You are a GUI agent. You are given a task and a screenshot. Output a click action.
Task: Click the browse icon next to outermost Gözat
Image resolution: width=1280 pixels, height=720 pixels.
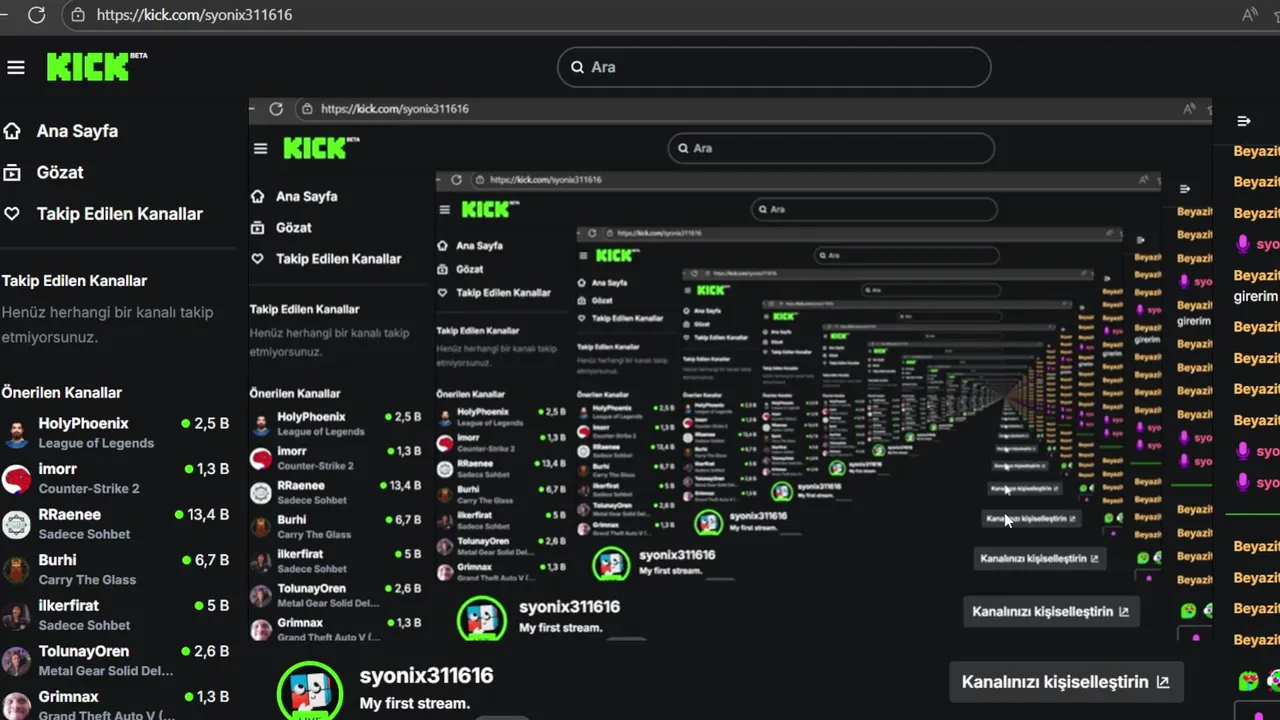pyautogui.click(x=12, y=172)
